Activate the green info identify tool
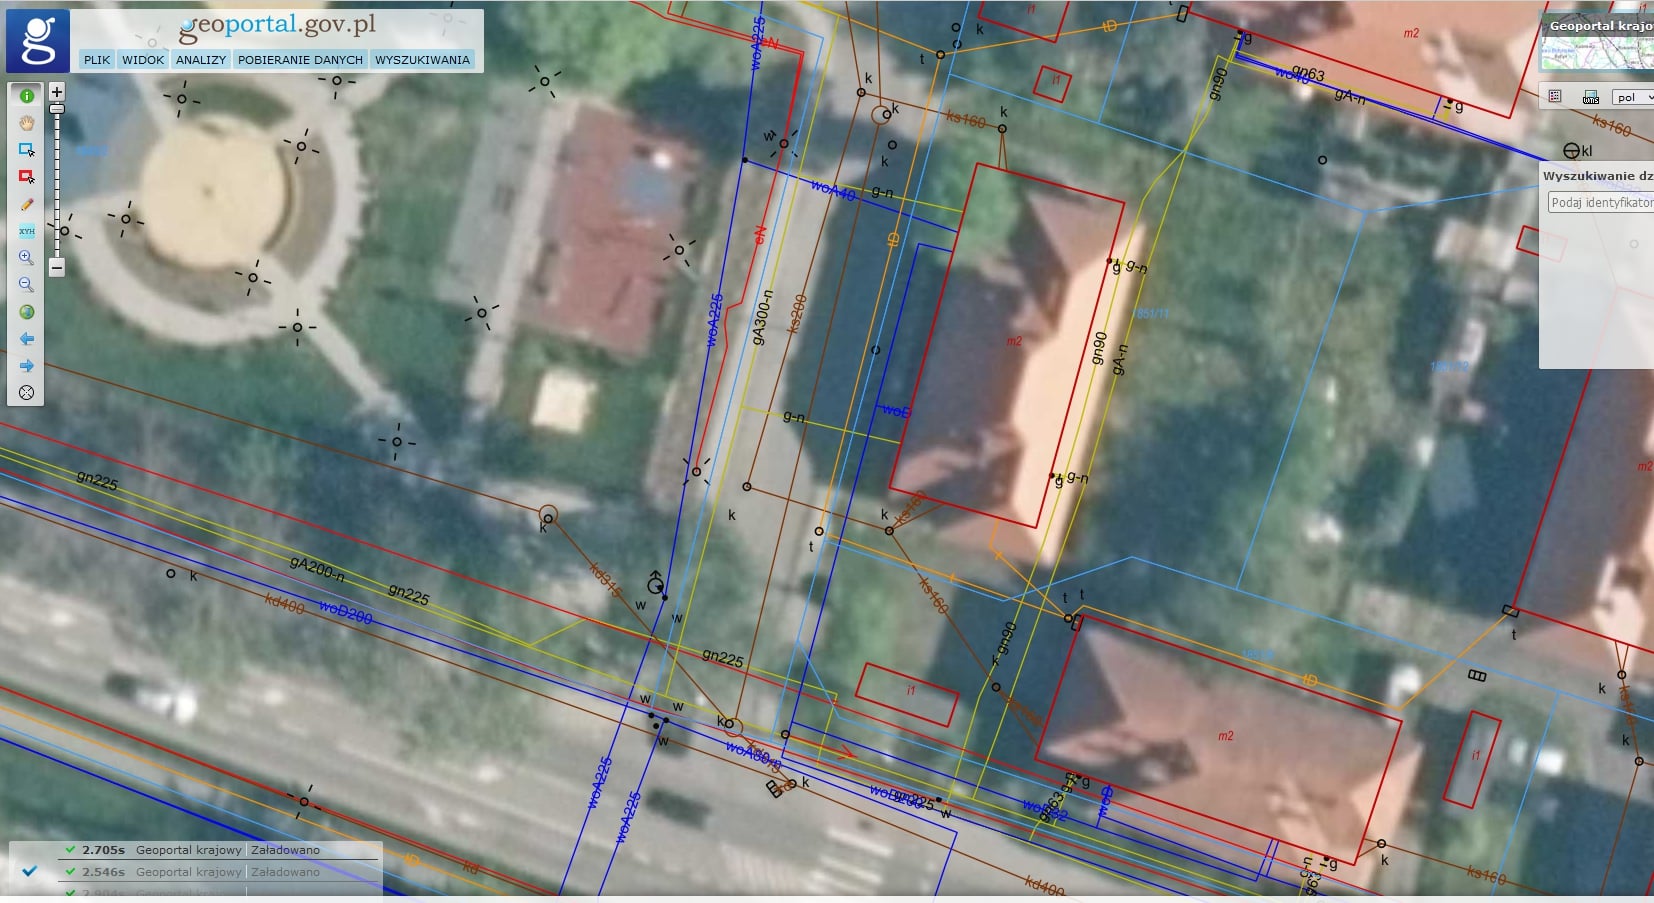 click(27, 96)
